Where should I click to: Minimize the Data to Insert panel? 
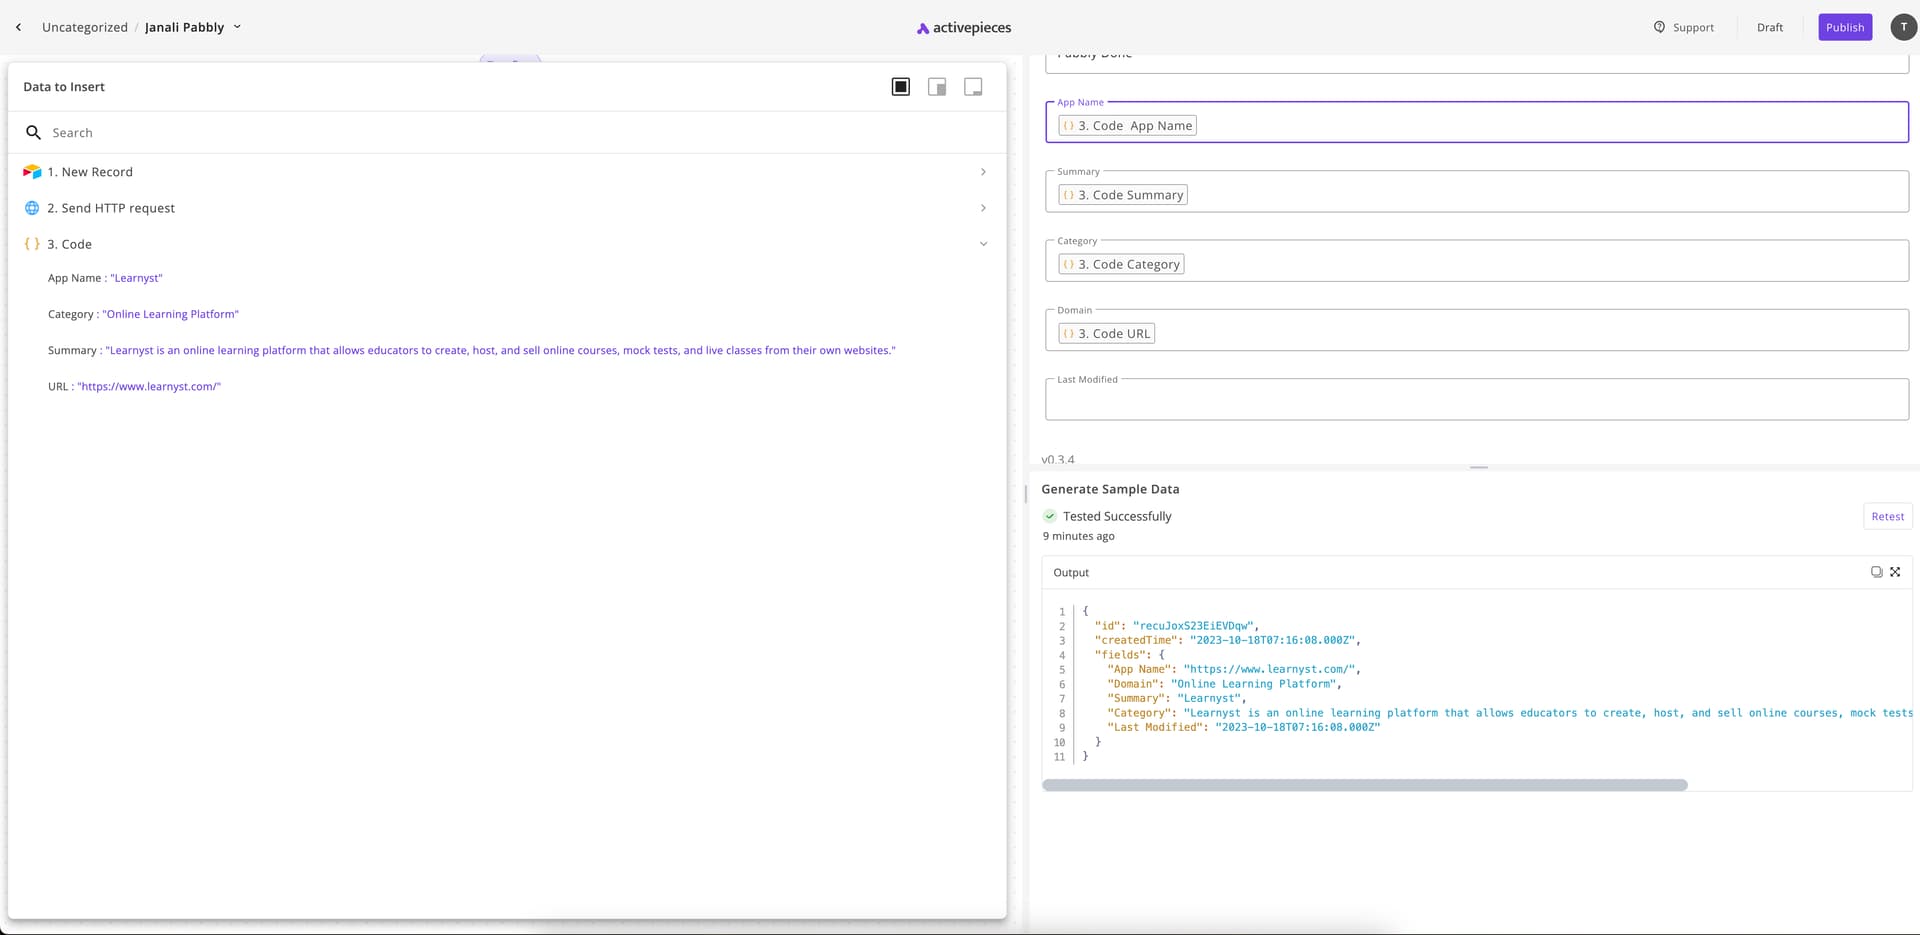(973, 87)
